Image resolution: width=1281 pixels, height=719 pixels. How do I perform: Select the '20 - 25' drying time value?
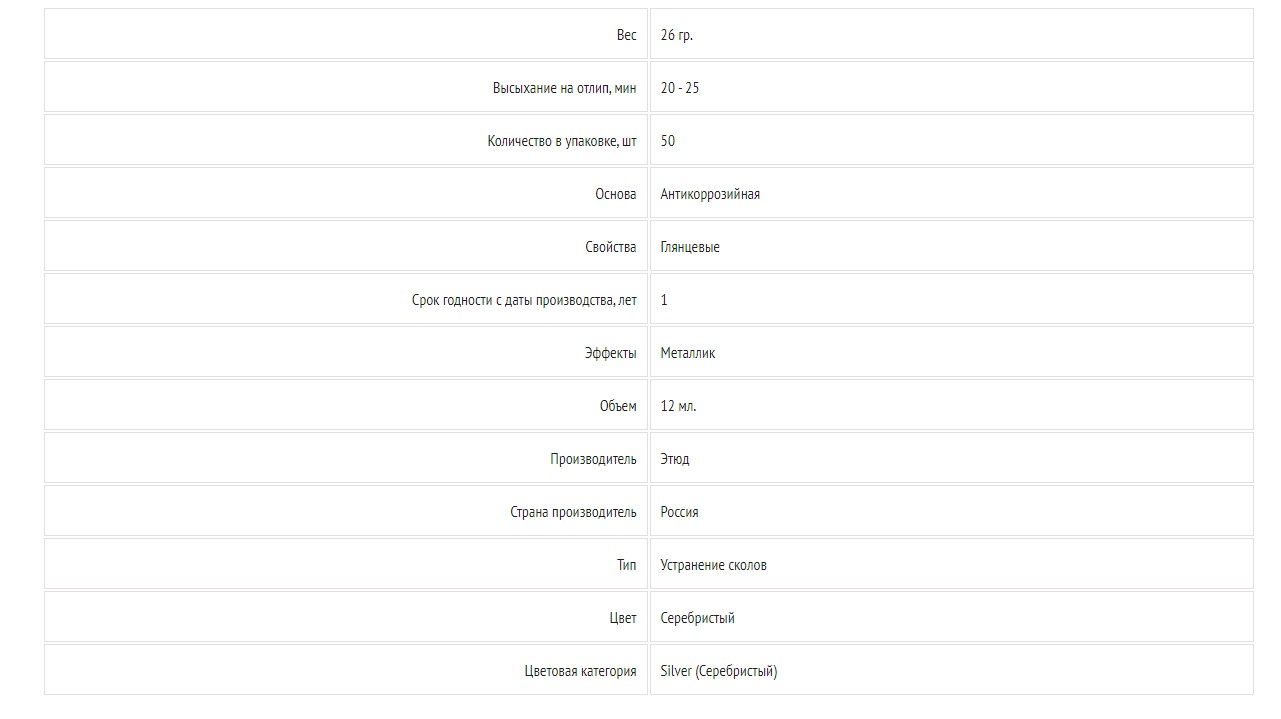[680, 88]
